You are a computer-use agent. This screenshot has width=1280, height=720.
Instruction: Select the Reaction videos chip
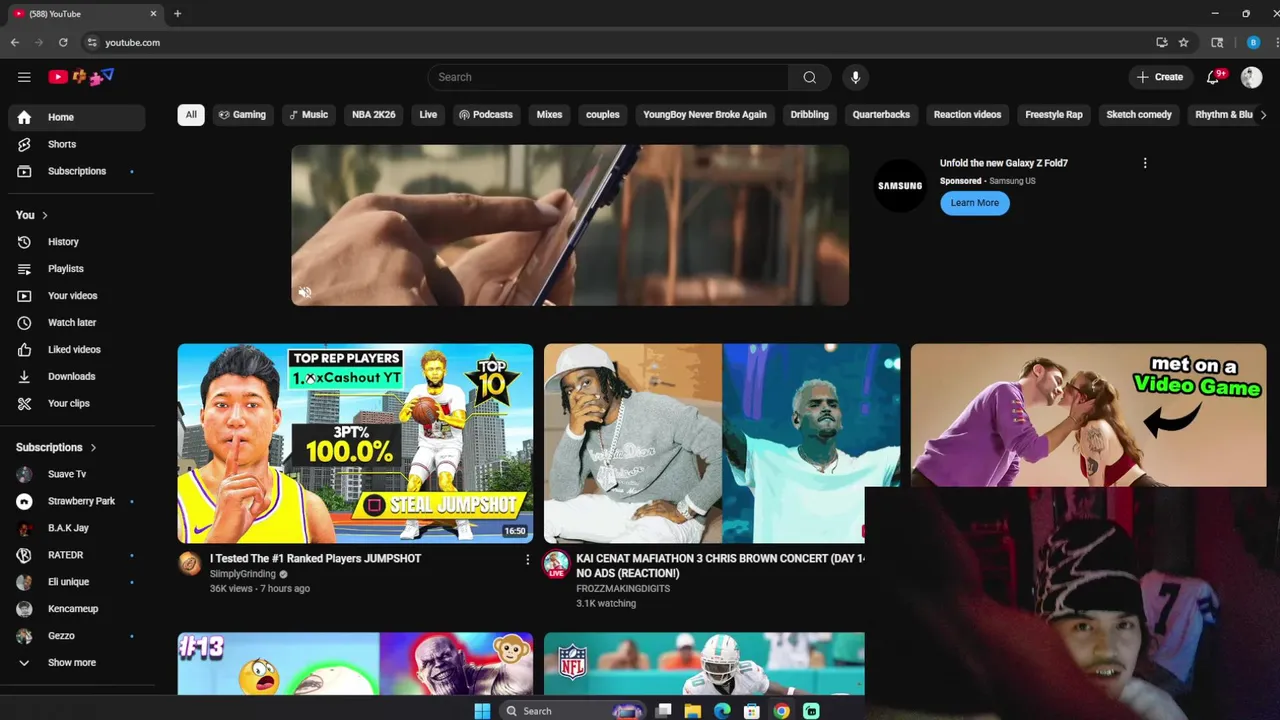click(967, 115)
